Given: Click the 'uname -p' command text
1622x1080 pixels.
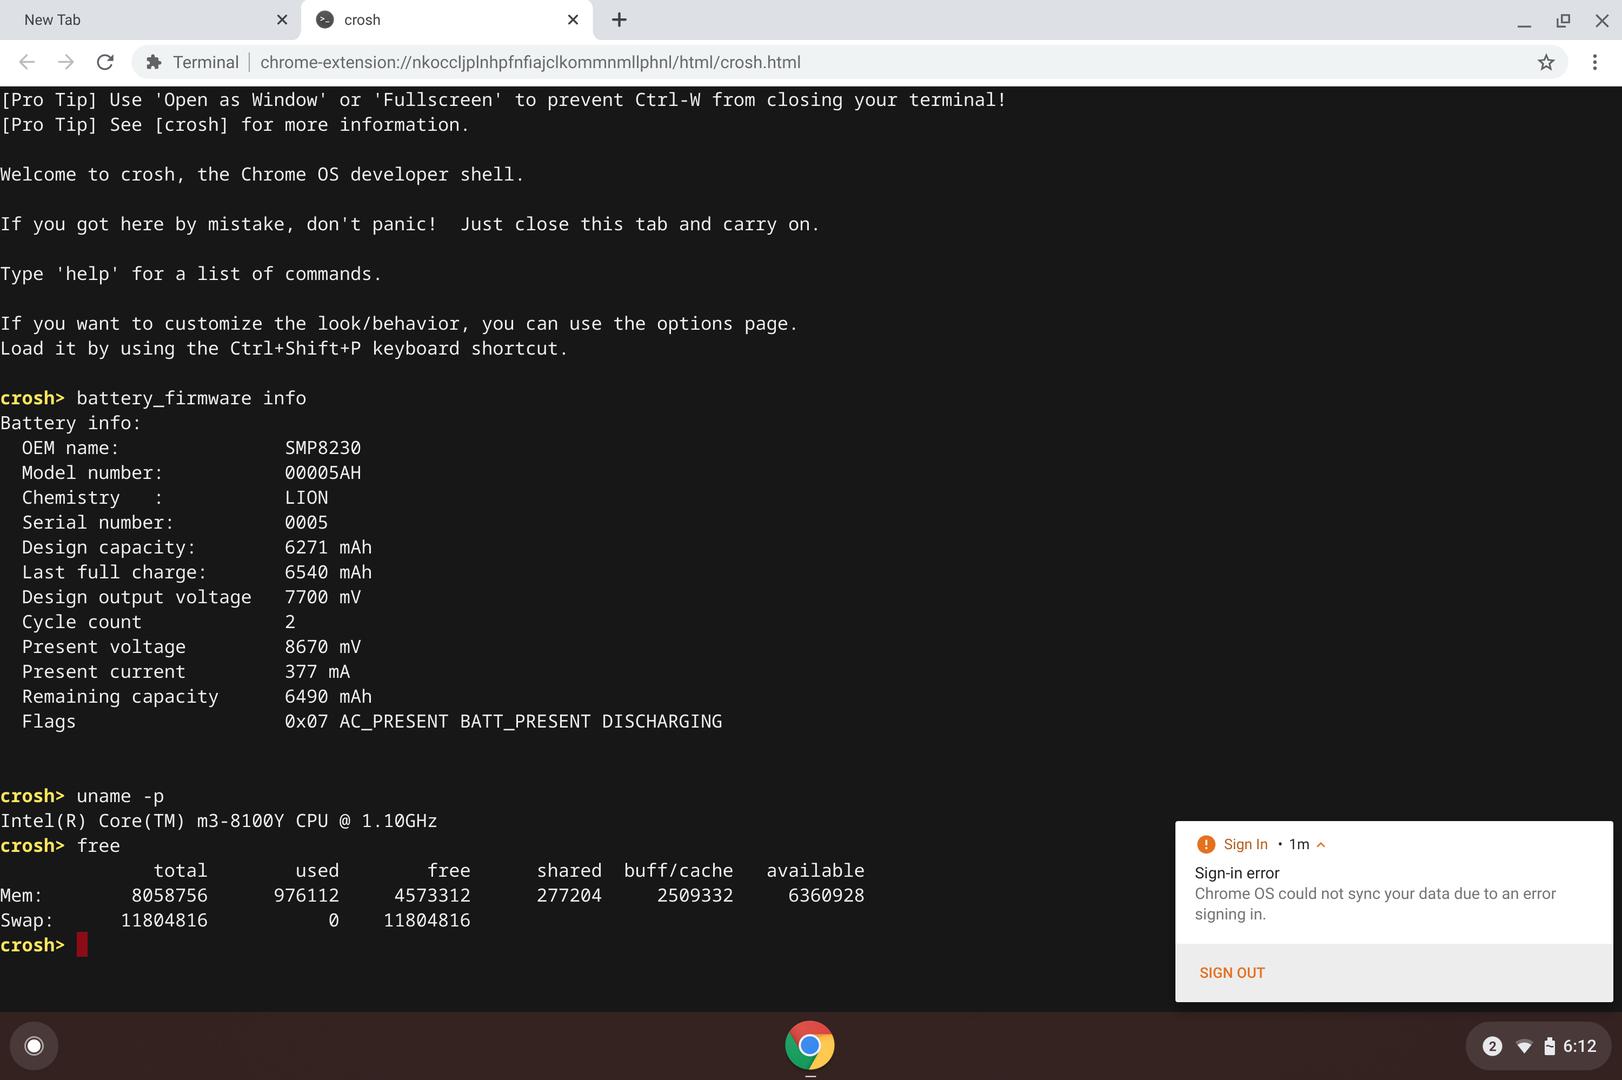Looking at the screenshot, I should coord(120,796).
